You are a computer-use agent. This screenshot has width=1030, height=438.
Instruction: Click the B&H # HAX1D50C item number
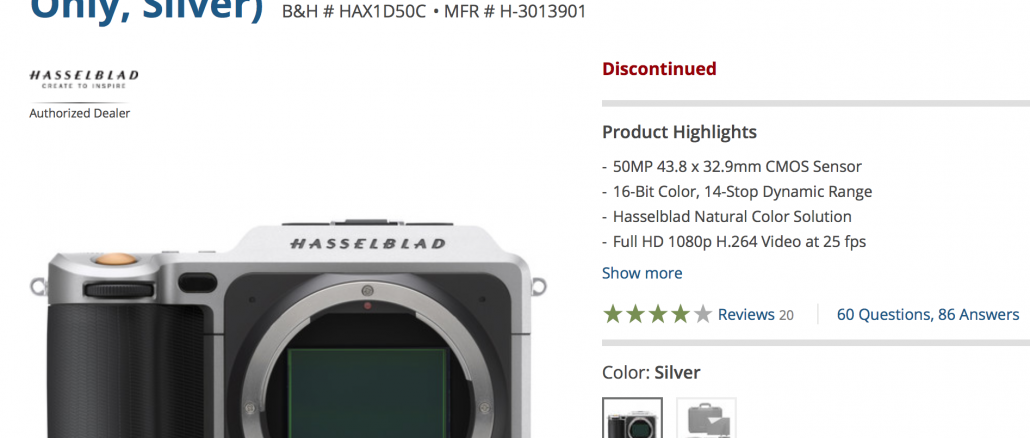point(354,12)
